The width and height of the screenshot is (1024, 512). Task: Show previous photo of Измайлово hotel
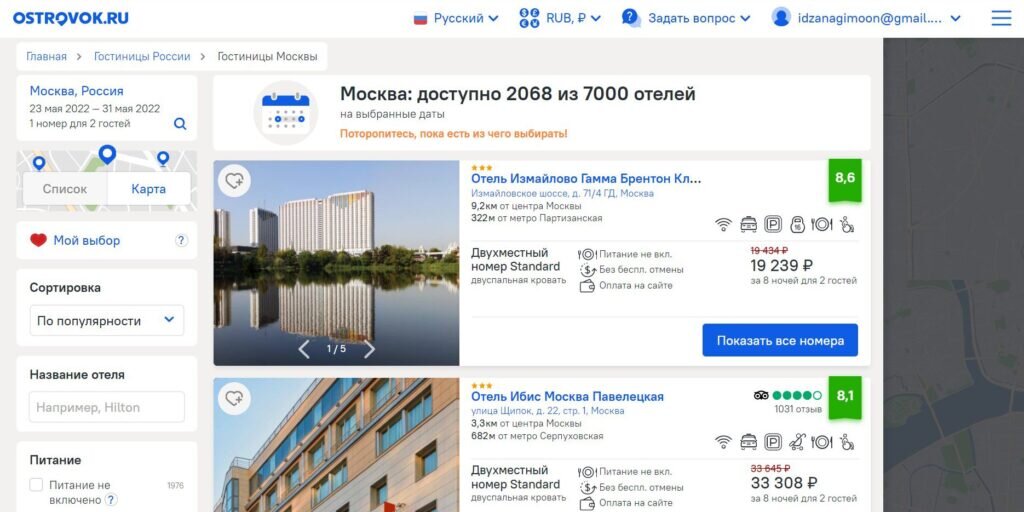(304, 349)
